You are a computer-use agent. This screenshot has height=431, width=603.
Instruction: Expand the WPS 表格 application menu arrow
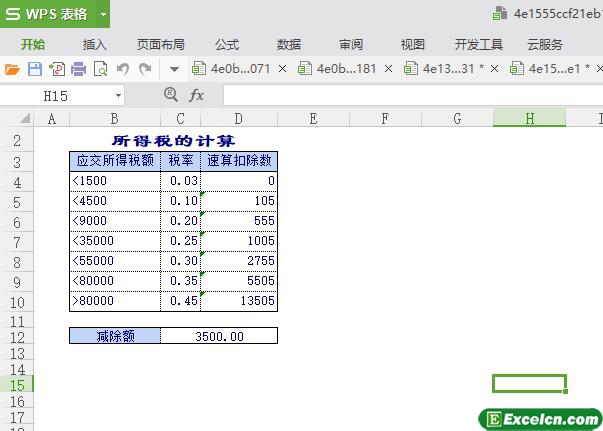(103, 15)
